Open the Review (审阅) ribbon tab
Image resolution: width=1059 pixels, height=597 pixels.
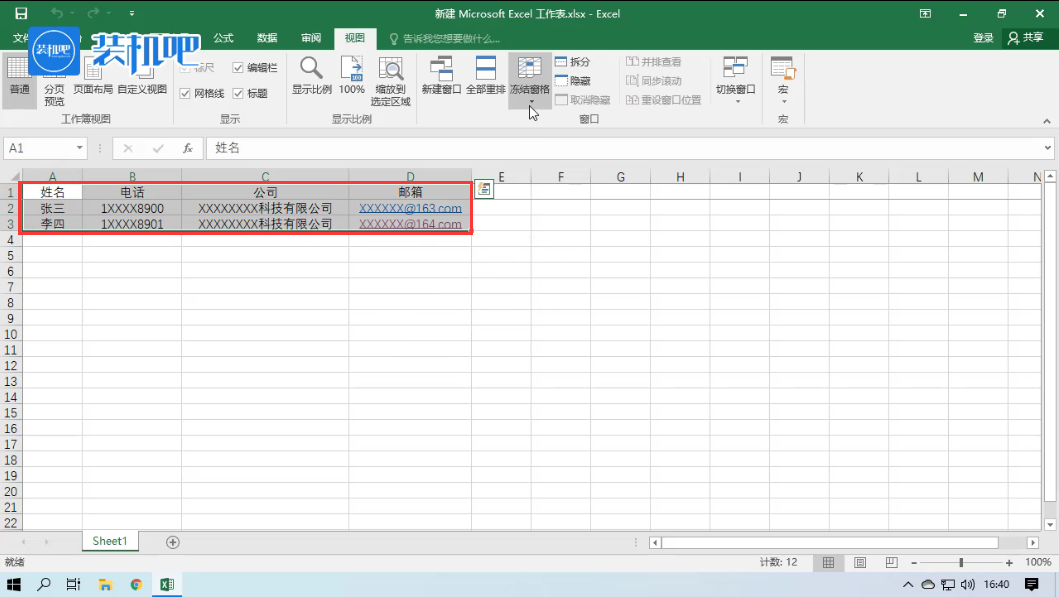(x=311, y=38)
